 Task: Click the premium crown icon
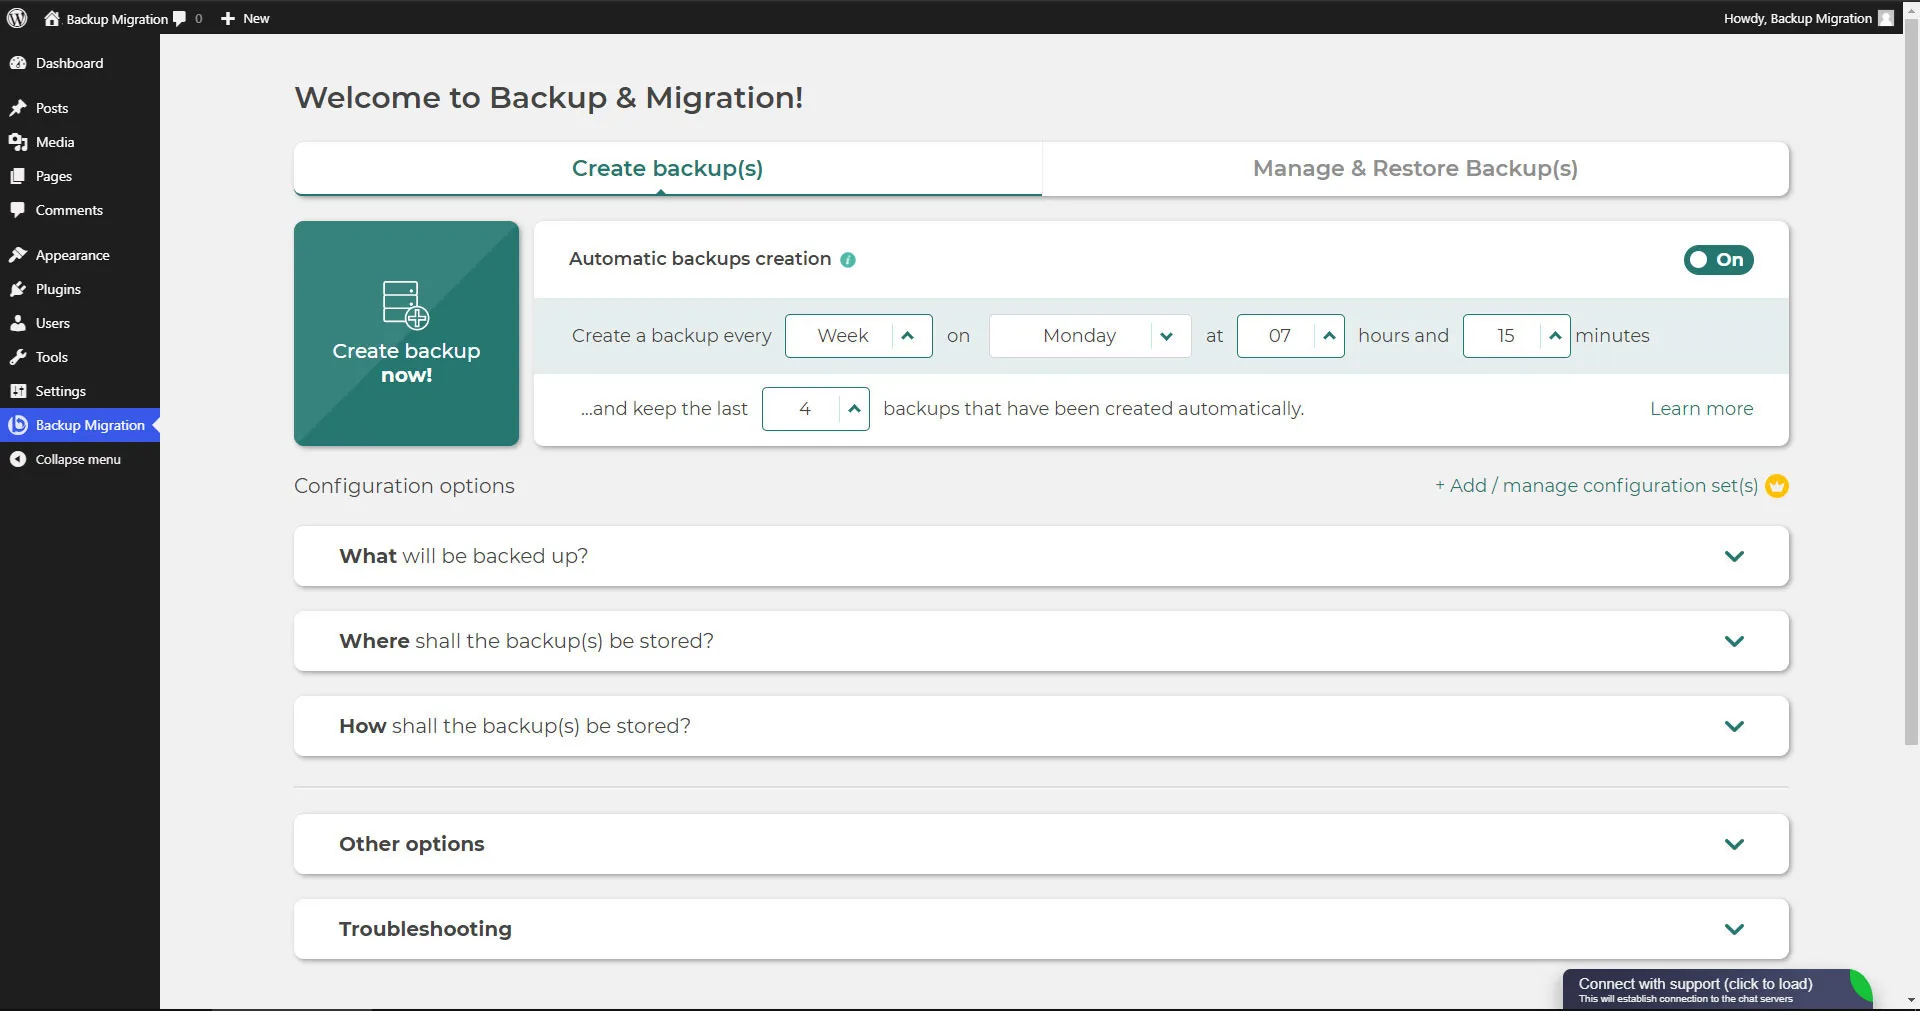point(1777,486)
